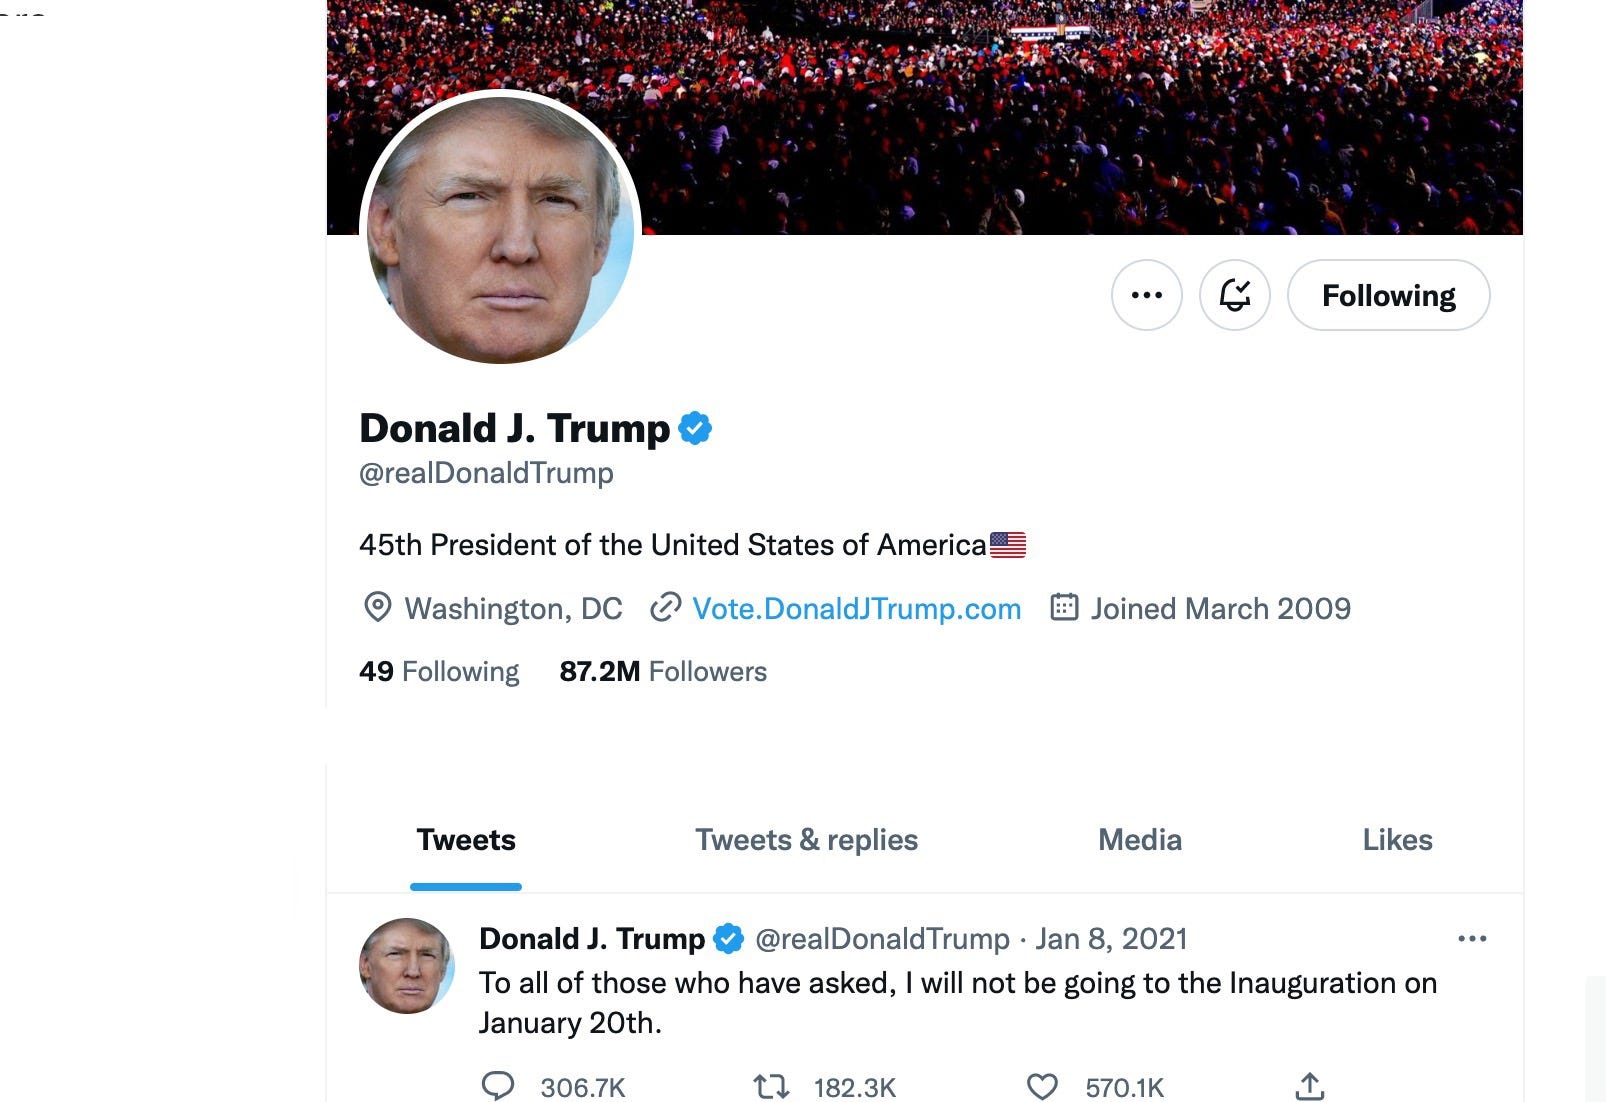This screenshot has height=1102, width=1606.
Task: Open the Likes tab
Action: (1397, 840)
